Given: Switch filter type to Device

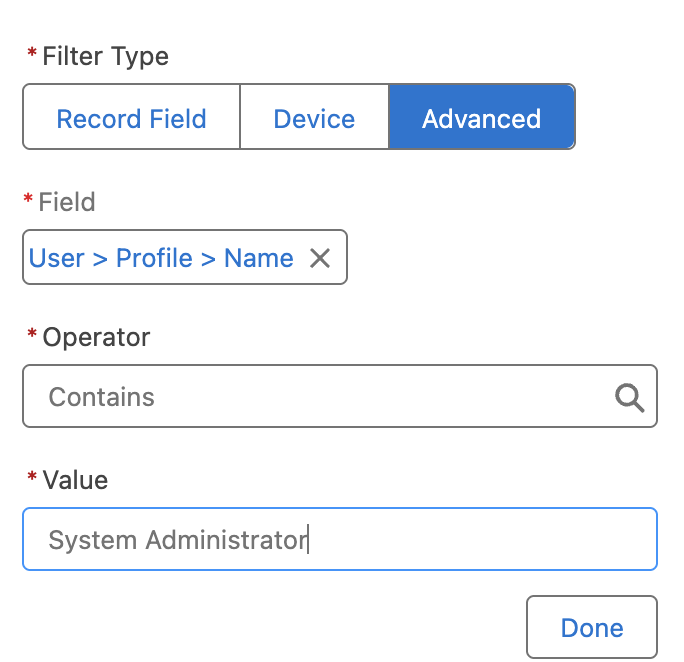Looking at the screenshot, I should pyautogui.click(x=314, y=119).
